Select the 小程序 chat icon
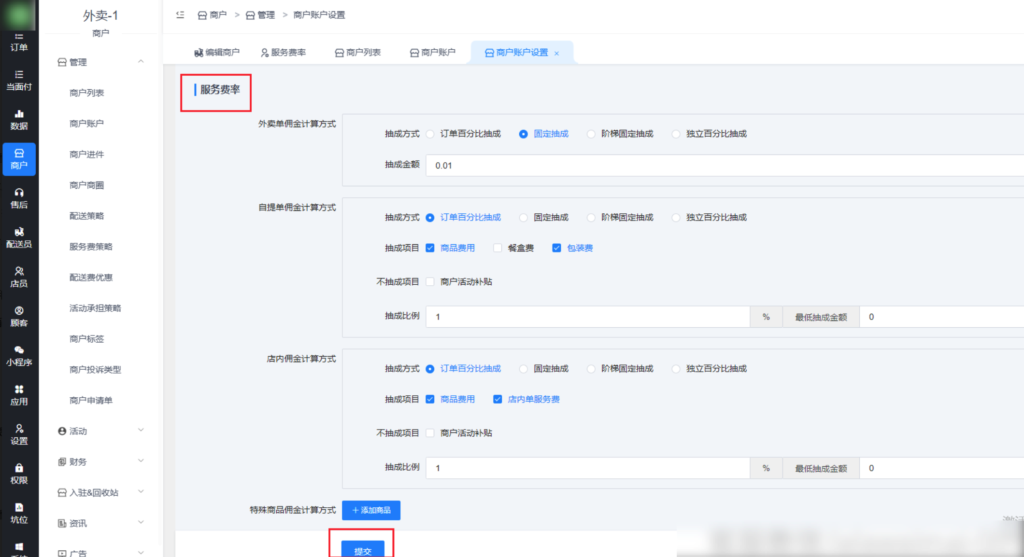The image size is (1024, 557). (x=19, y=355)
